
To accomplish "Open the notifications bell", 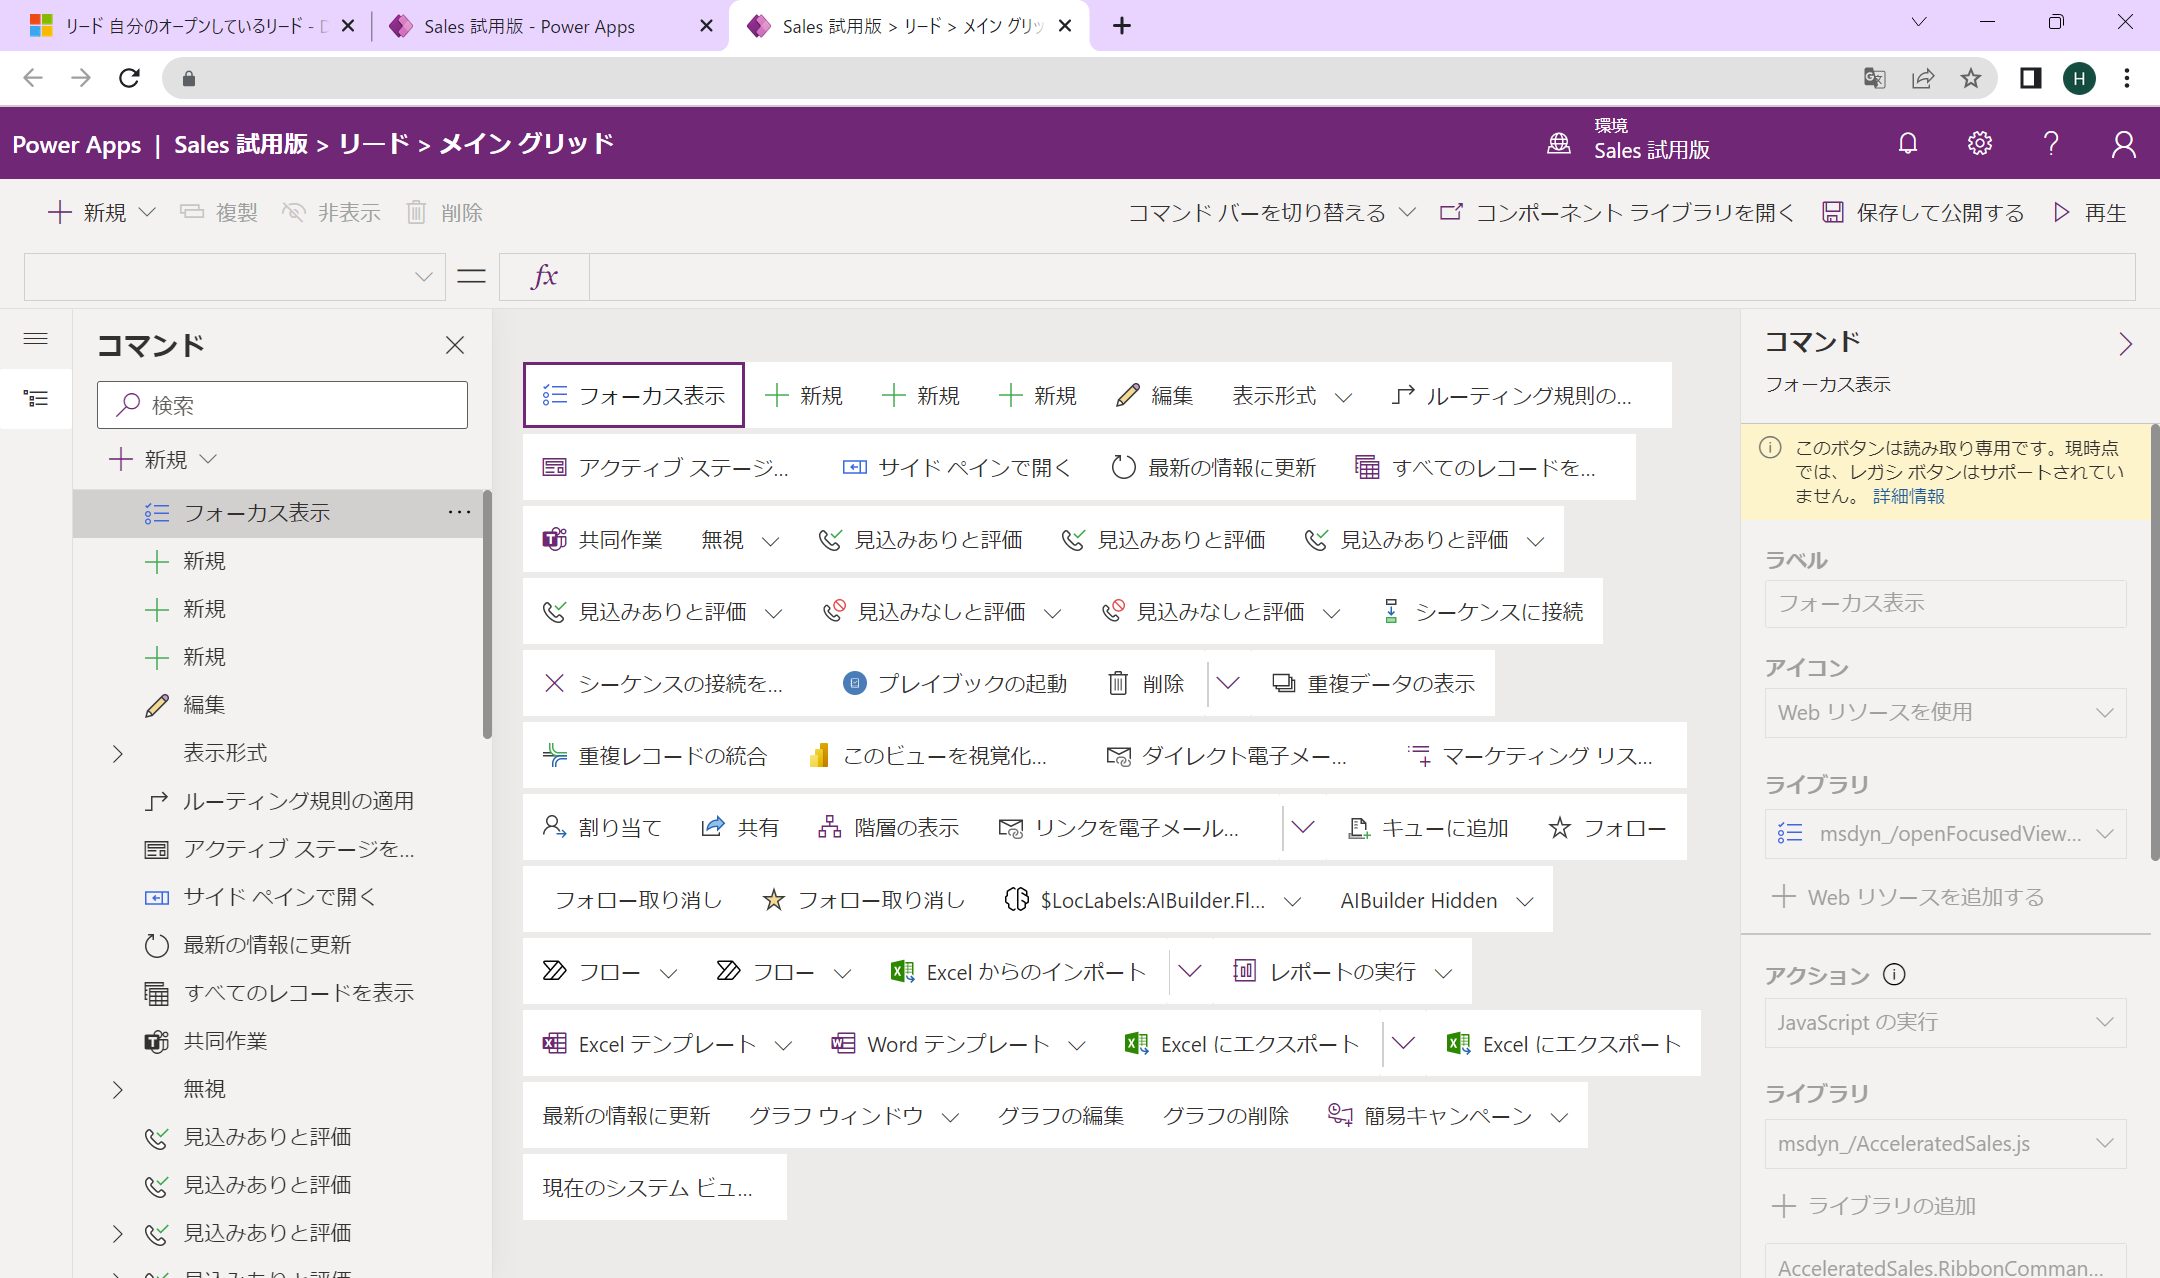I will [1908, 144].
